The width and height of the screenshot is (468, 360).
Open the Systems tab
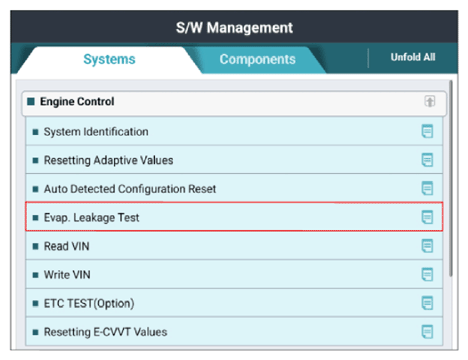pos(109,59)
